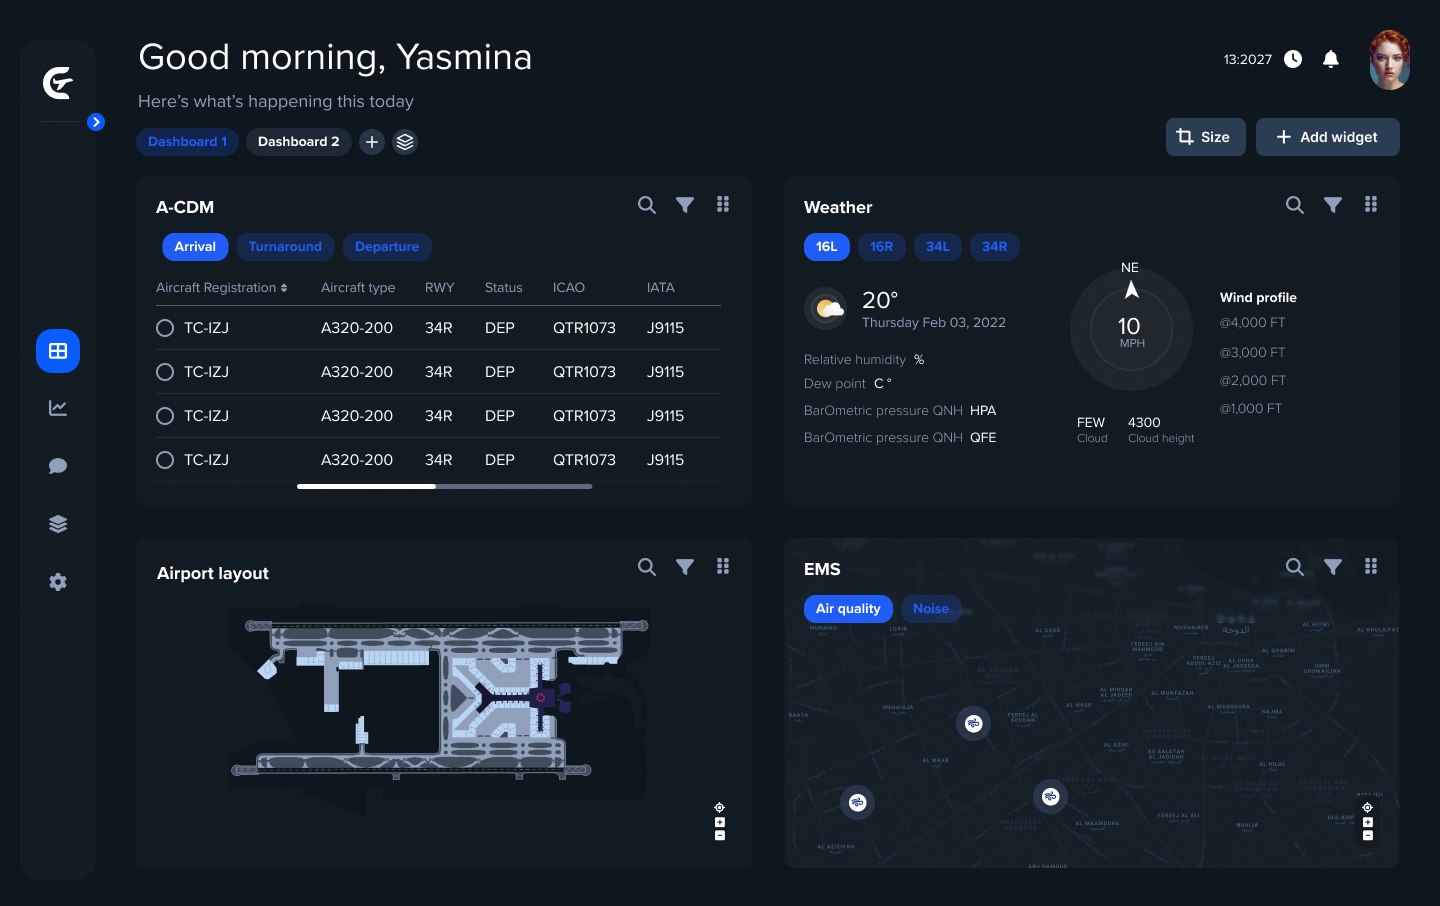
Task: Click the layers icon beside dashboard tabs
Action: tap(405, 142)
